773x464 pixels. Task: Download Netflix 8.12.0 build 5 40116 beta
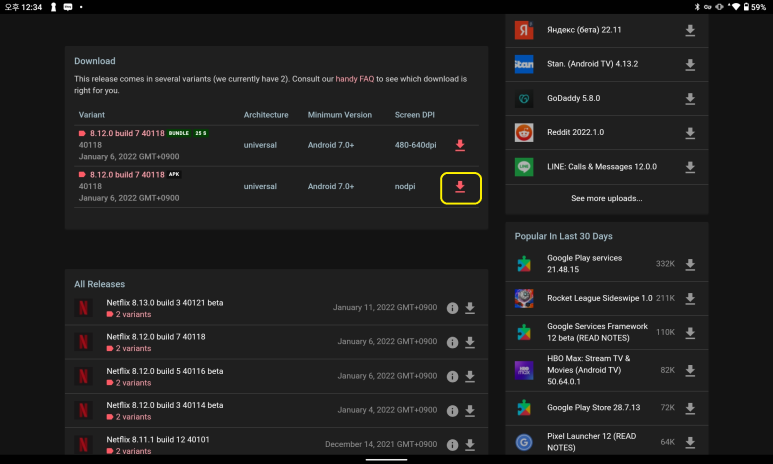pos(470,376)
